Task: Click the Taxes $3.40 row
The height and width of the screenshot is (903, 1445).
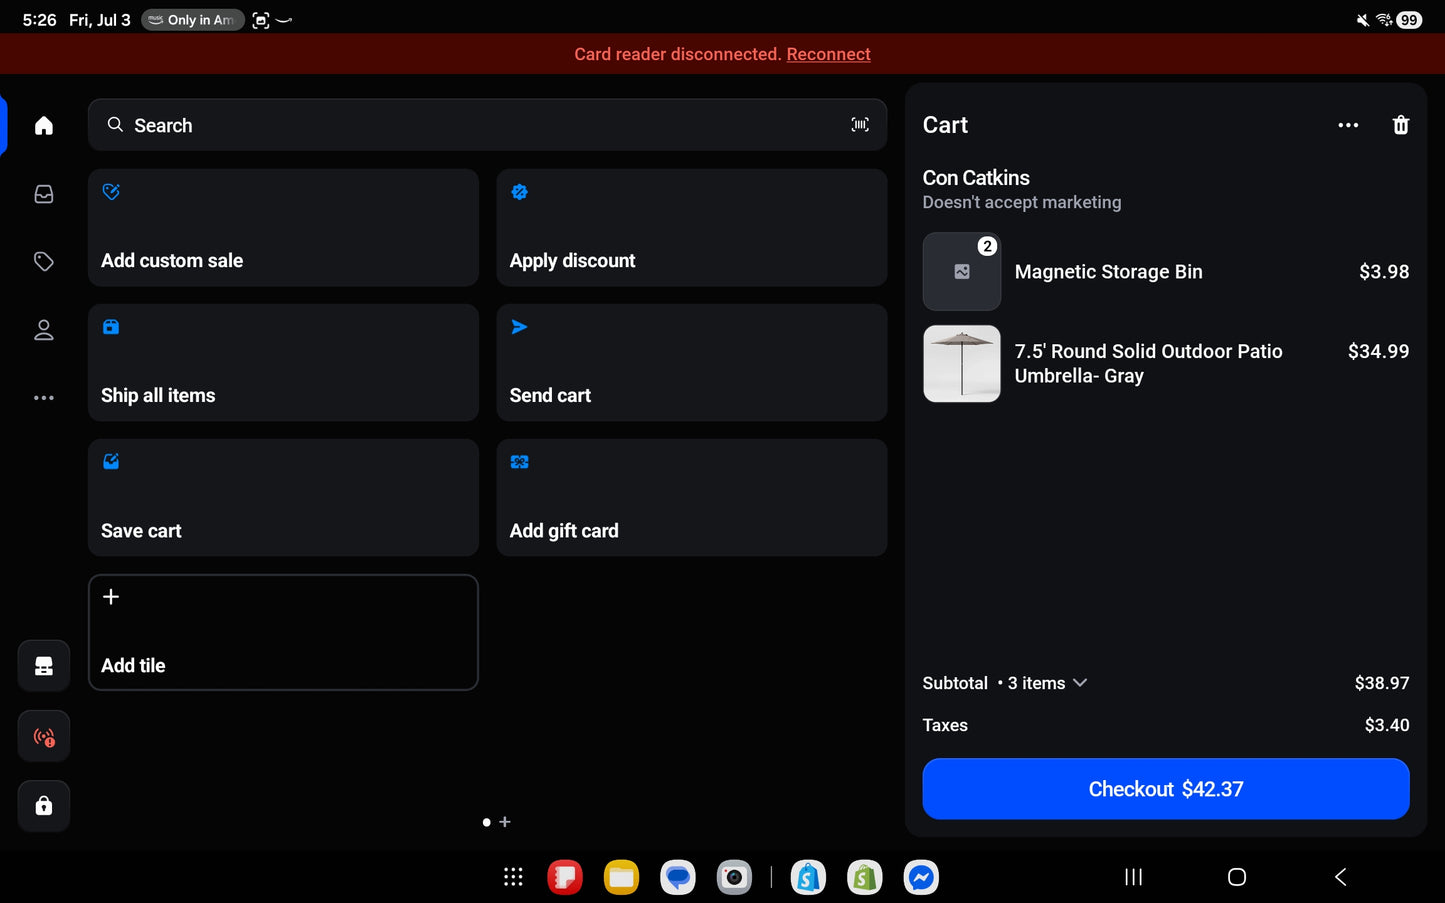Action: [x=1166, y=725]
